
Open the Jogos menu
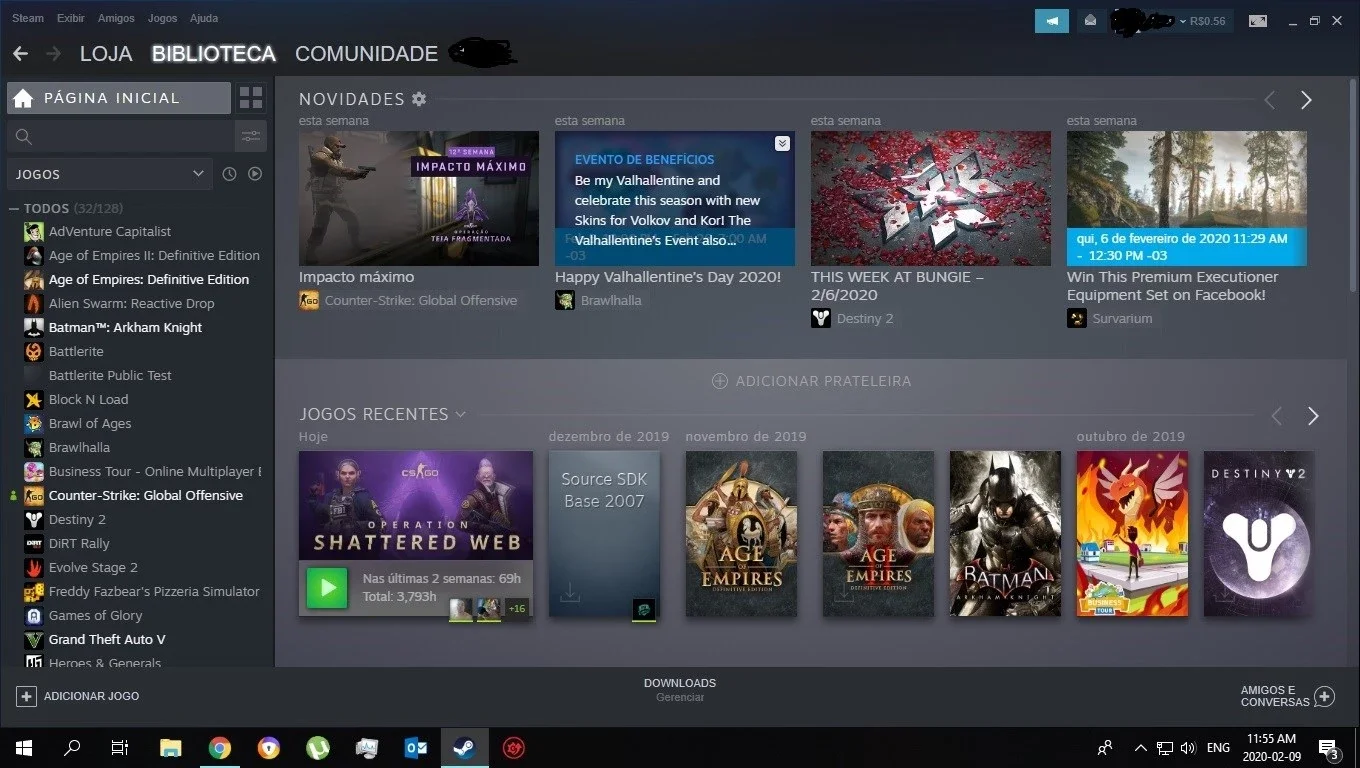click(x=162, y=18)
